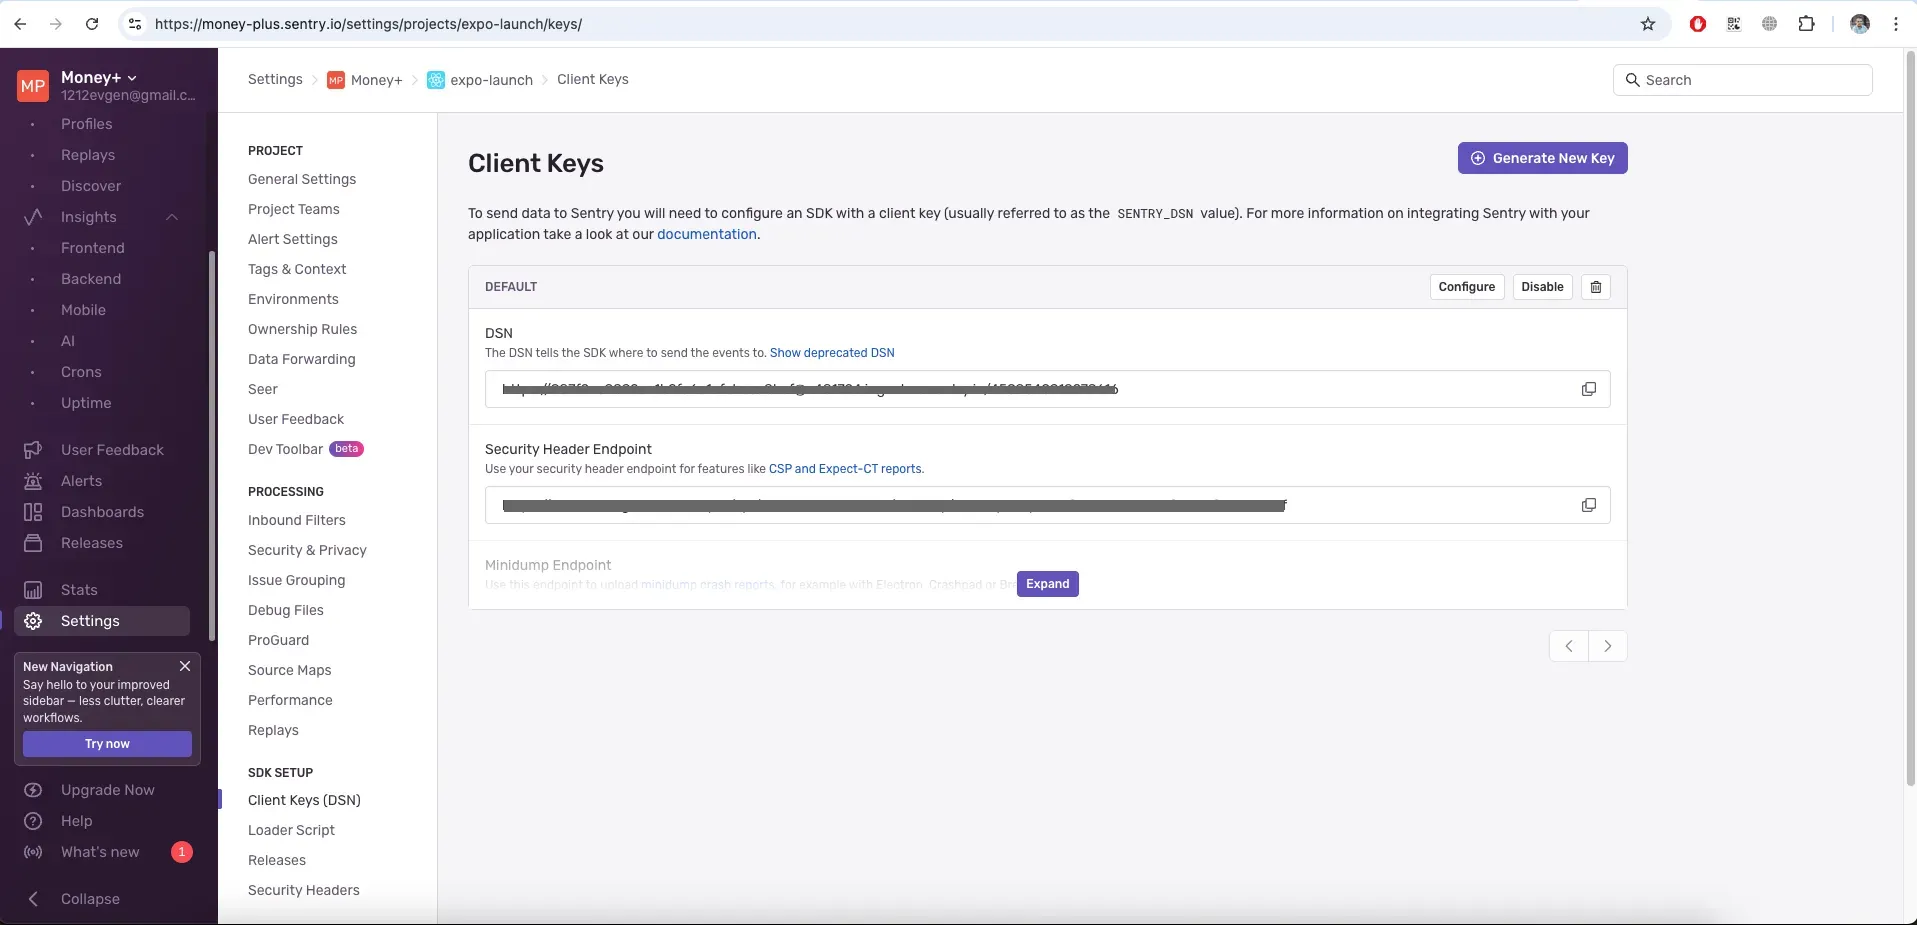Screen dimensions: 1917x925
Task: Open the Money+ organization dropdown
Action: (99, 77)
